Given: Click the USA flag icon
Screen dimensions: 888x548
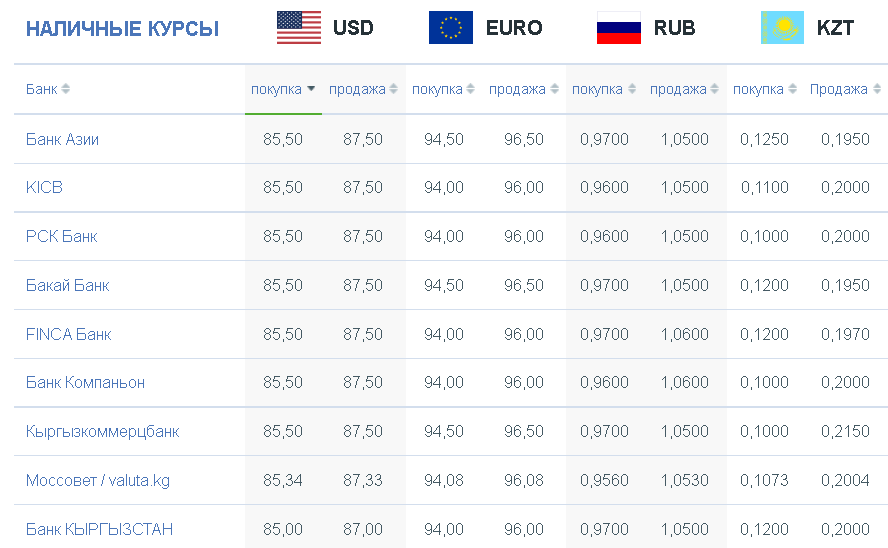Looking at the screenshot, I should (298, 28).
